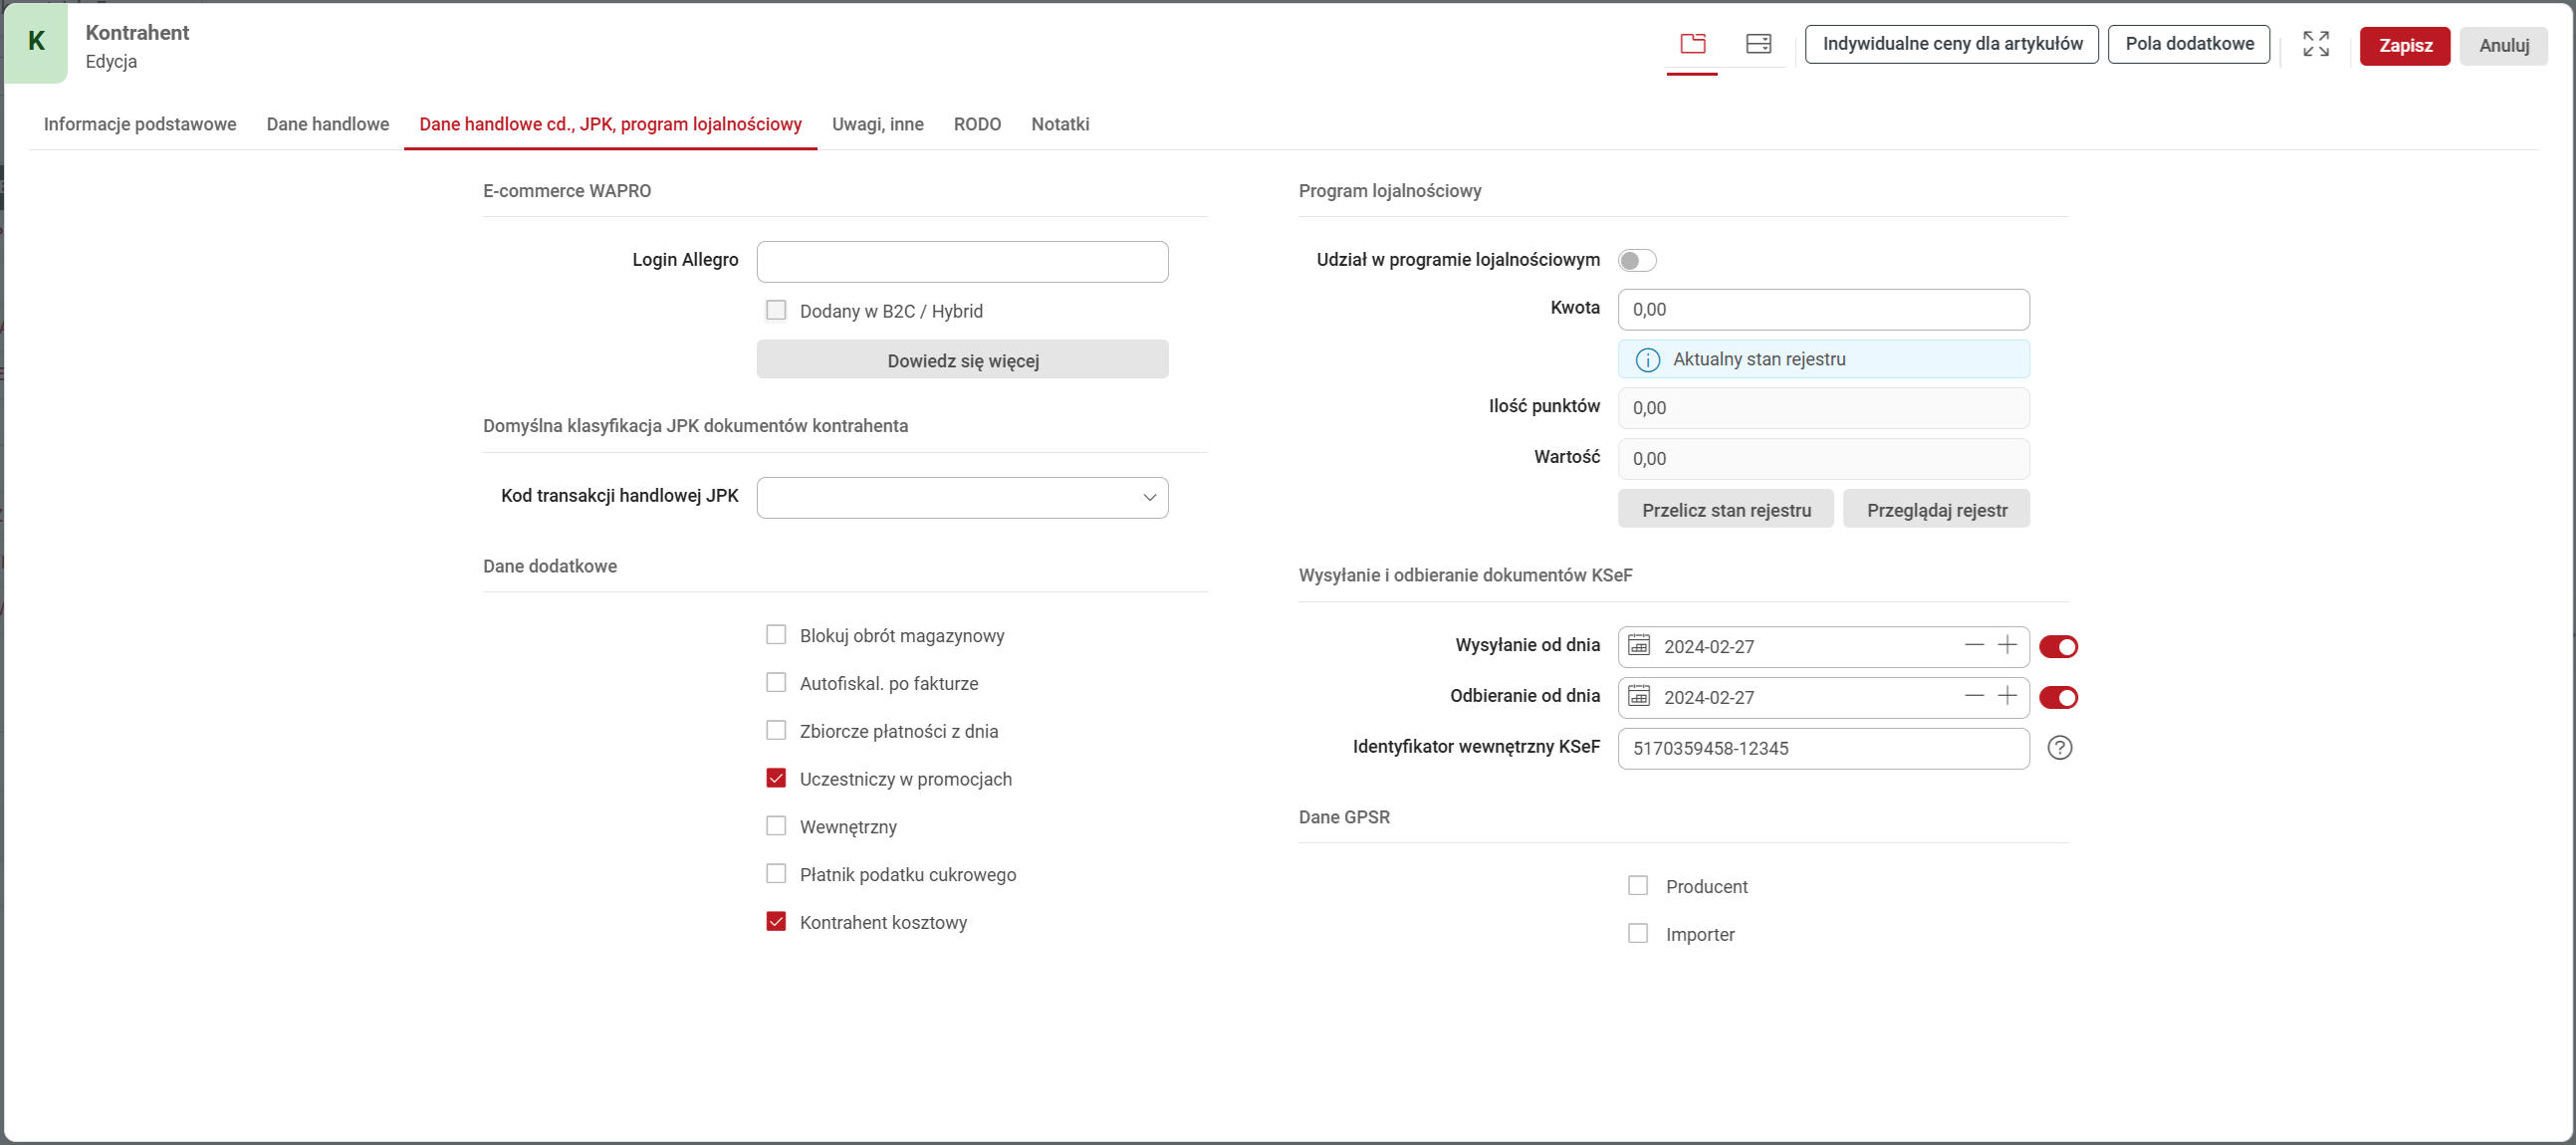Open Indywidualne ceny dla artykułów
2576x1145 pixels.
1951,44
